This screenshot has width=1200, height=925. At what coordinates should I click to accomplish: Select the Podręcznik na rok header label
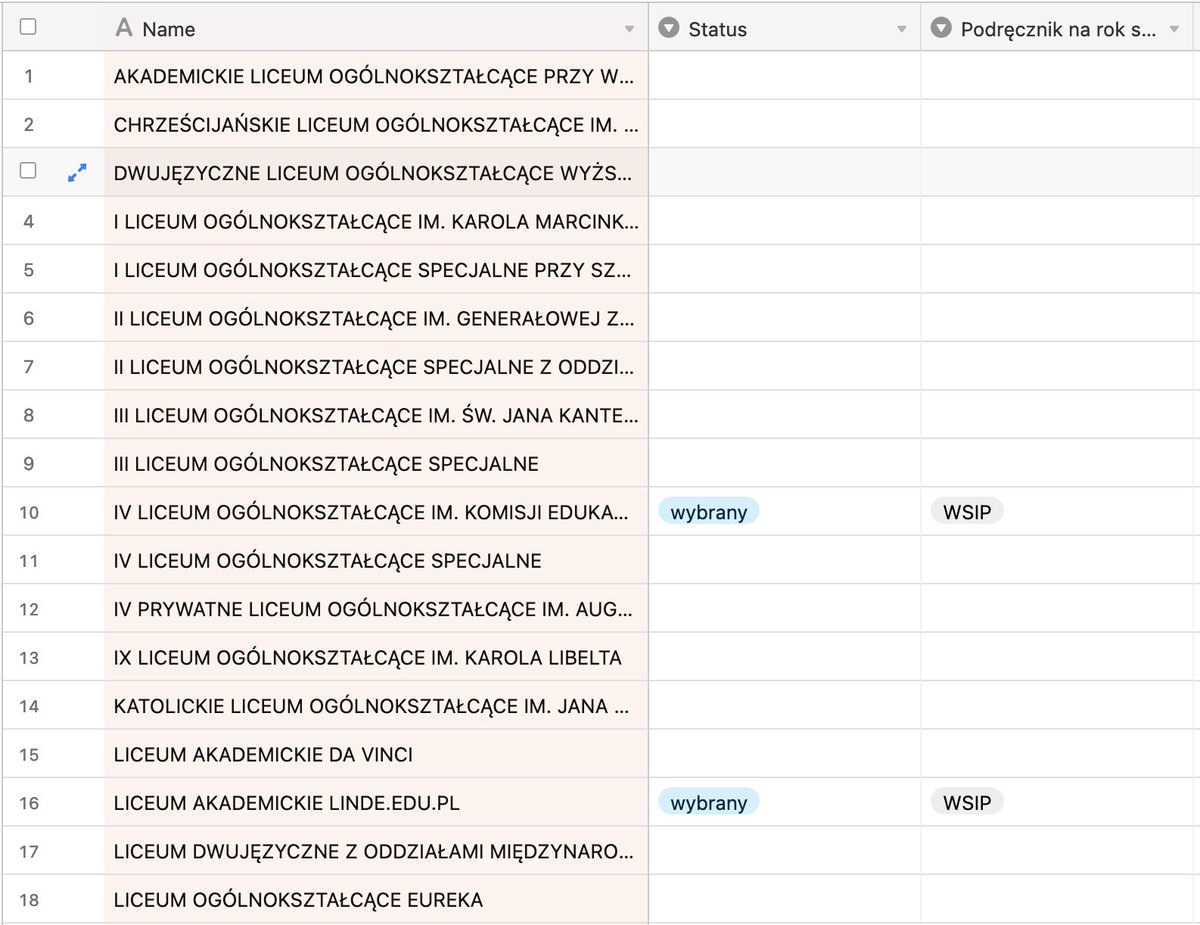1058,29
